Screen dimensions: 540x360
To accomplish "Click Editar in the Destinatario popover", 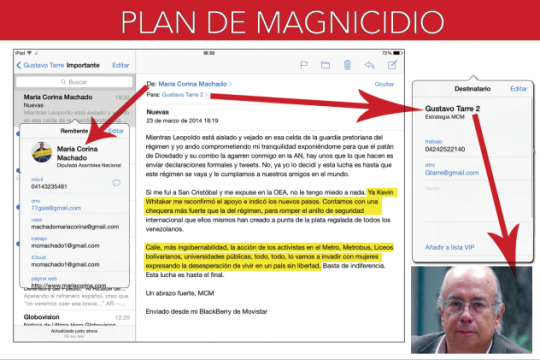I will (x=519, y=89).
